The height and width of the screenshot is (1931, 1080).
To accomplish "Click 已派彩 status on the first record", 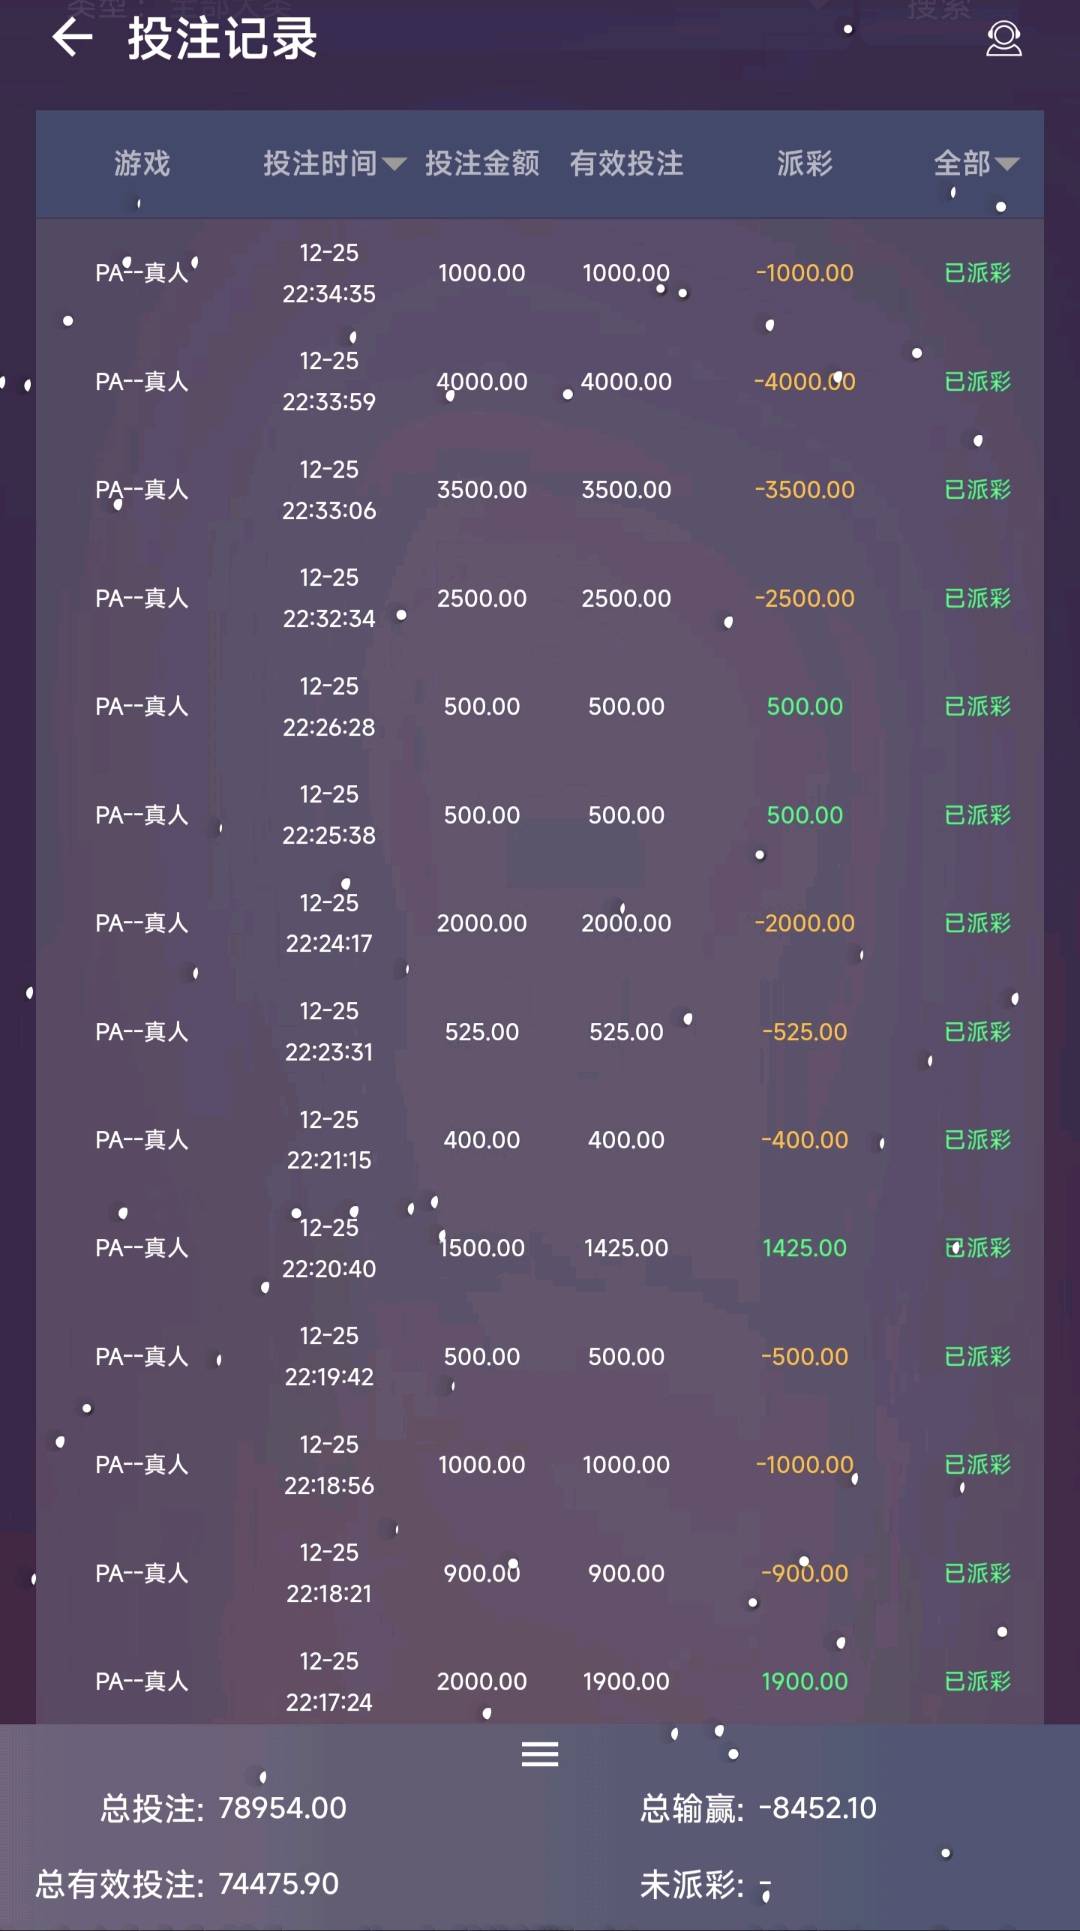I will tap(978, 271).
